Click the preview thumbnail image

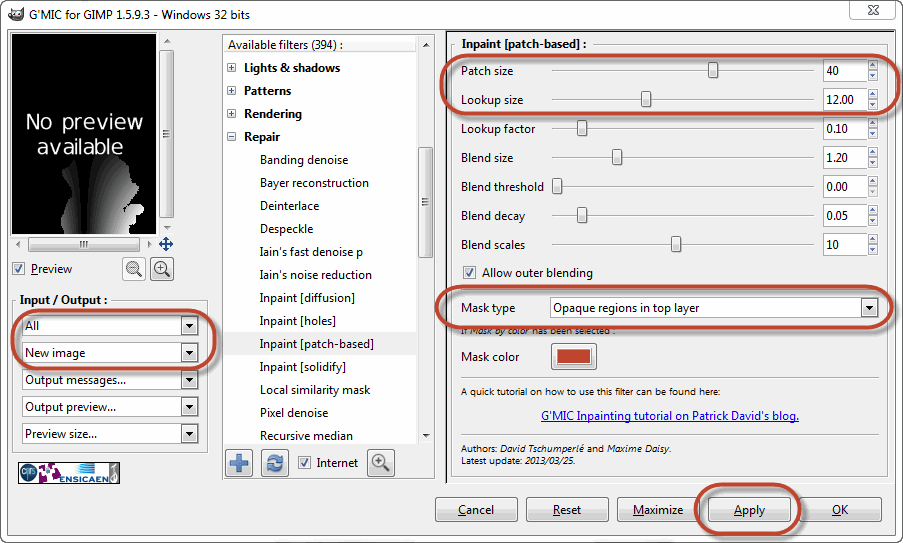pos(84,134)
